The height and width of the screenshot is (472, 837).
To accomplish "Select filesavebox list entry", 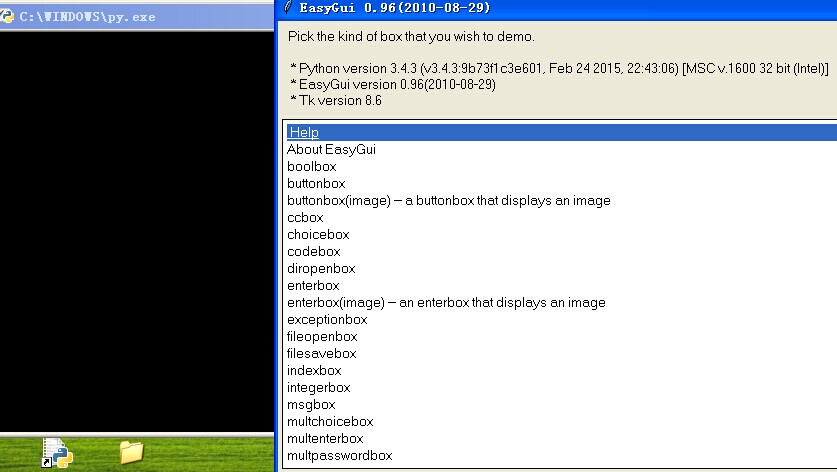I will 321,353.
